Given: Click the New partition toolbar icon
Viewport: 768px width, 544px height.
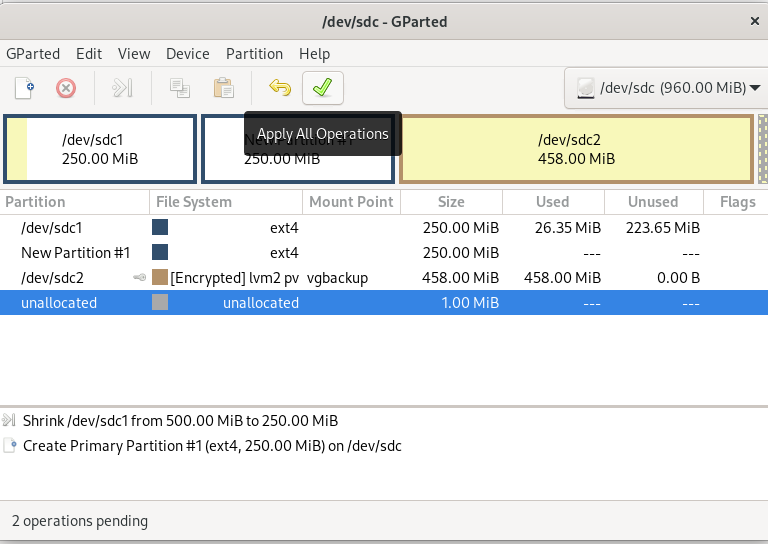Looking at the screenshot, I should 24,88.
